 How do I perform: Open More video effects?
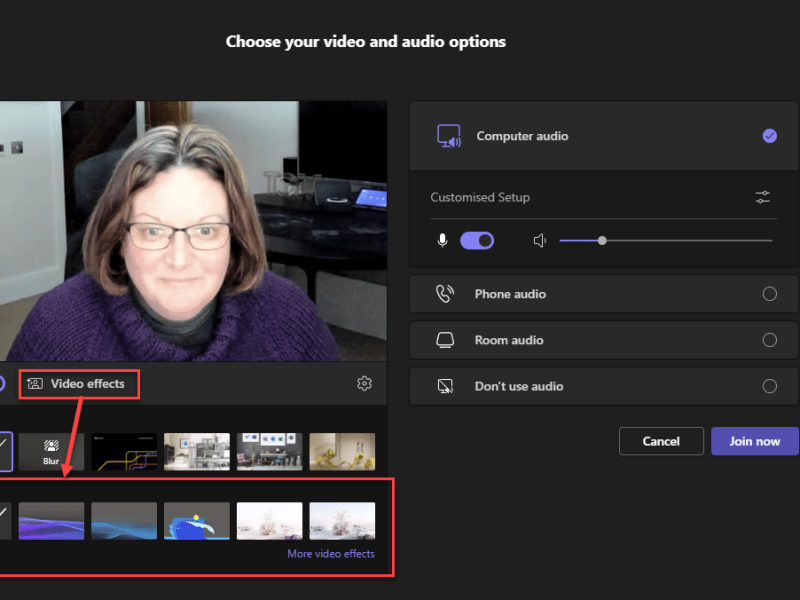click(331, 552)
